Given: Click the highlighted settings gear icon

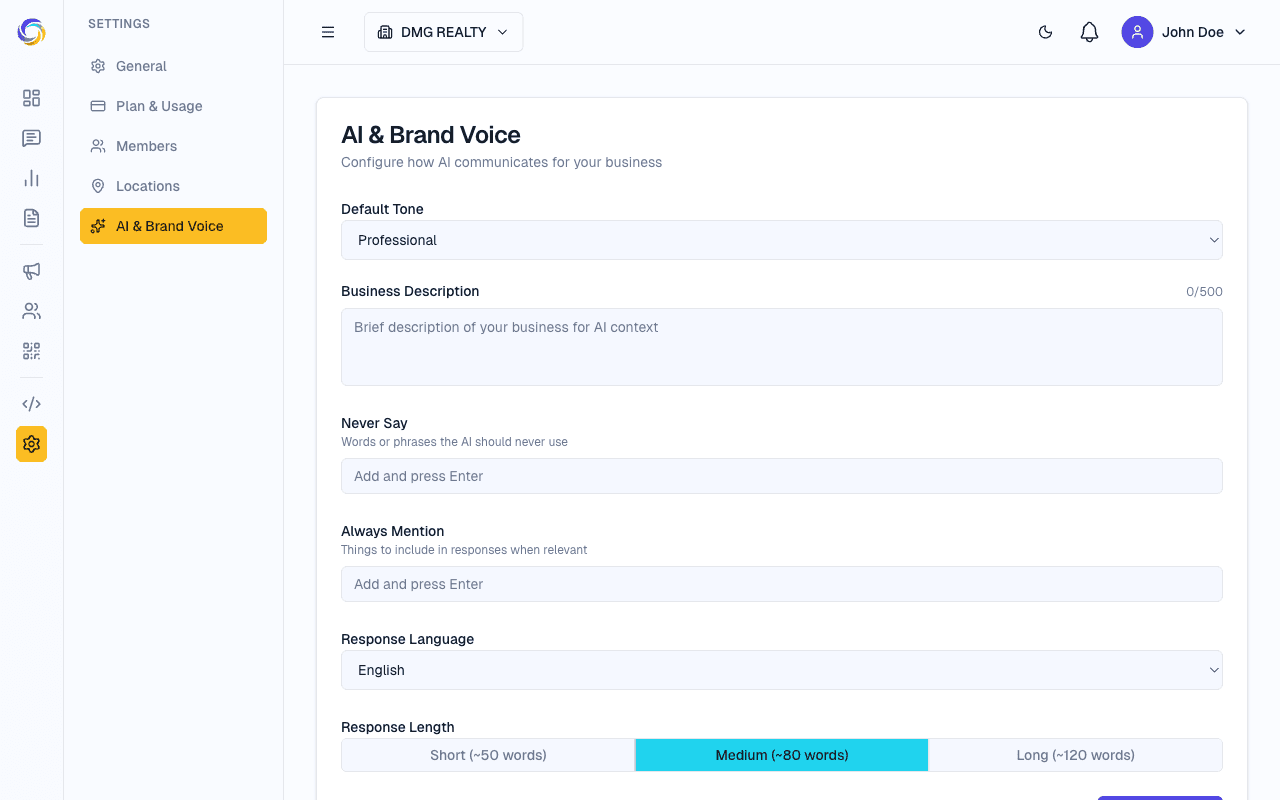Looking at the screenshot, I should pos(31,444).
